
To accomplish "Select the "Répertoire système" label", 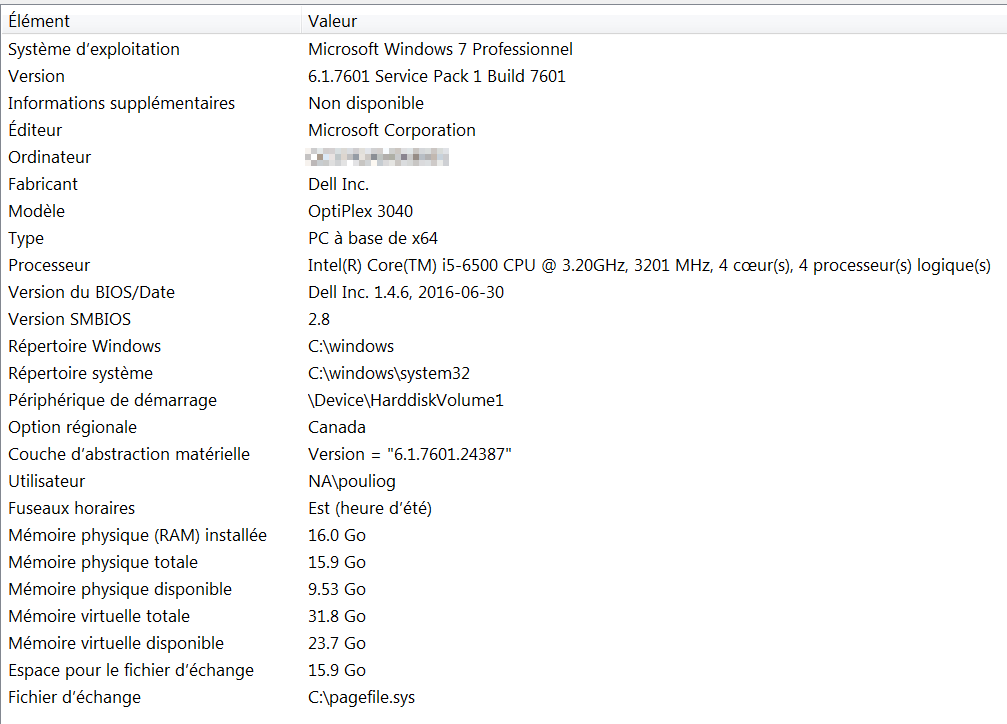I will point(80,373).
